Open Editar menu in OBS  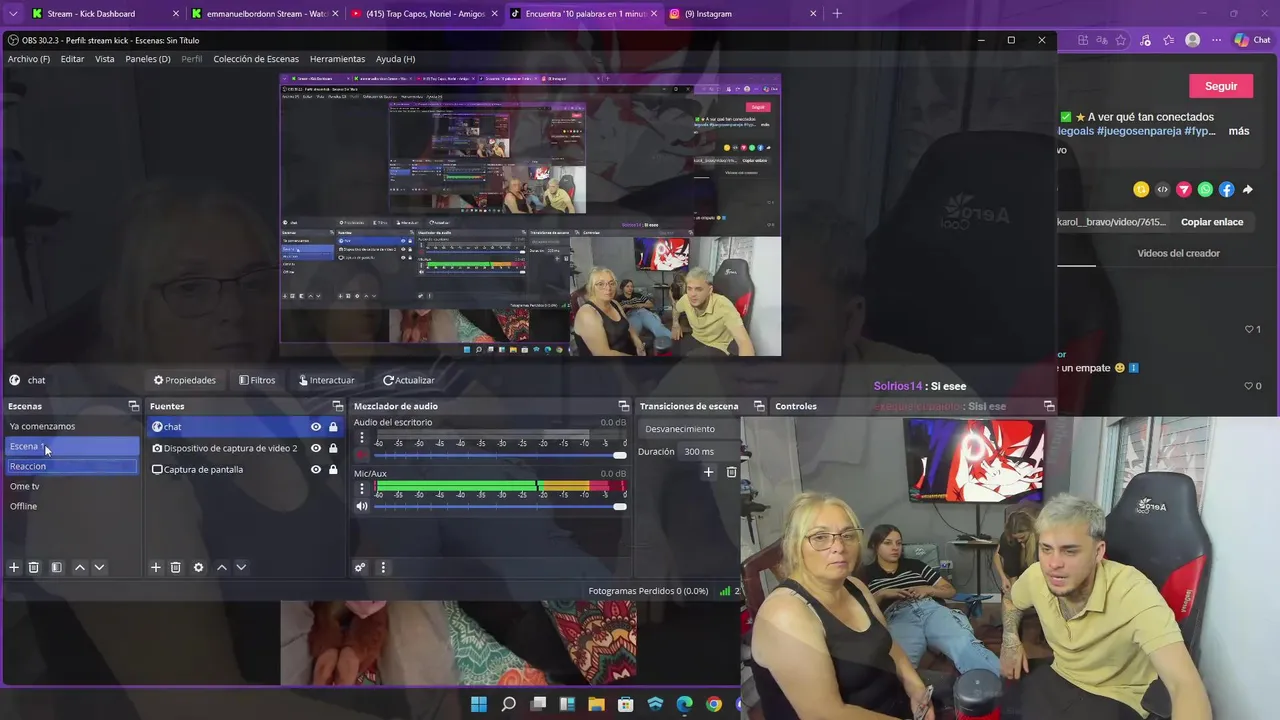click(x=72, y=59)
